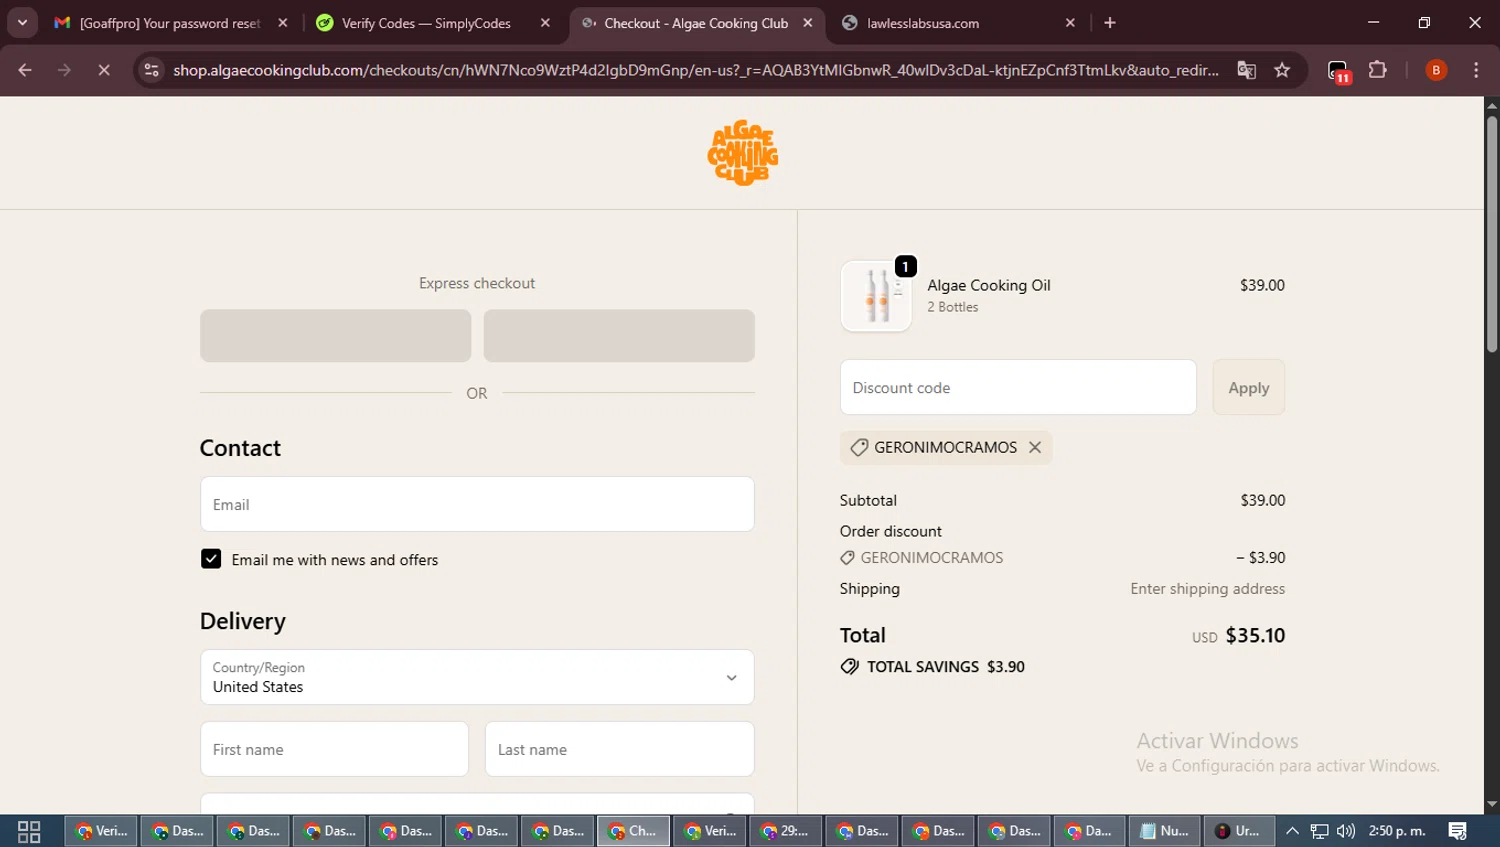Open the extension with the 11 badge
The width and height of the screenshot is (1500, 847).
(1339, 71)
